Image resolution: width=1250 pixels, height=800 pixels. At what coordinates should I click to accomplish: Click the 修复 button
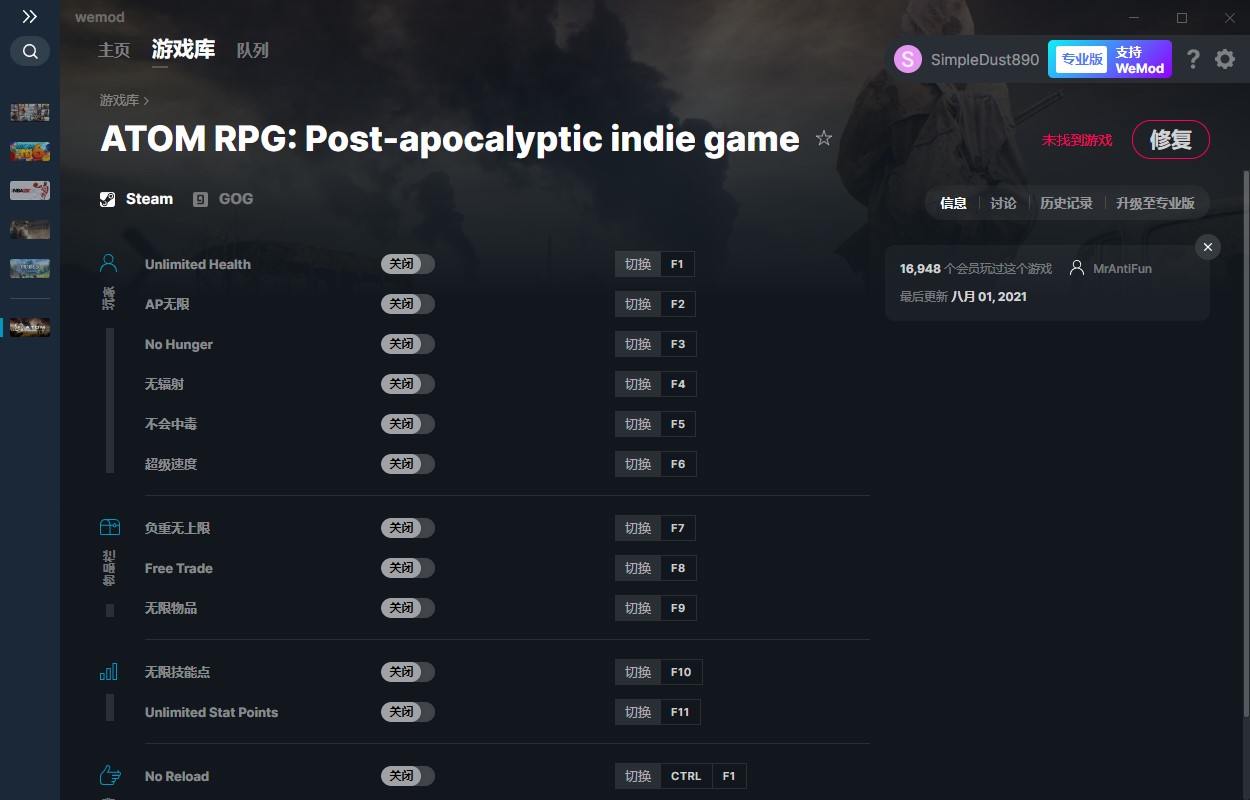1171,140
